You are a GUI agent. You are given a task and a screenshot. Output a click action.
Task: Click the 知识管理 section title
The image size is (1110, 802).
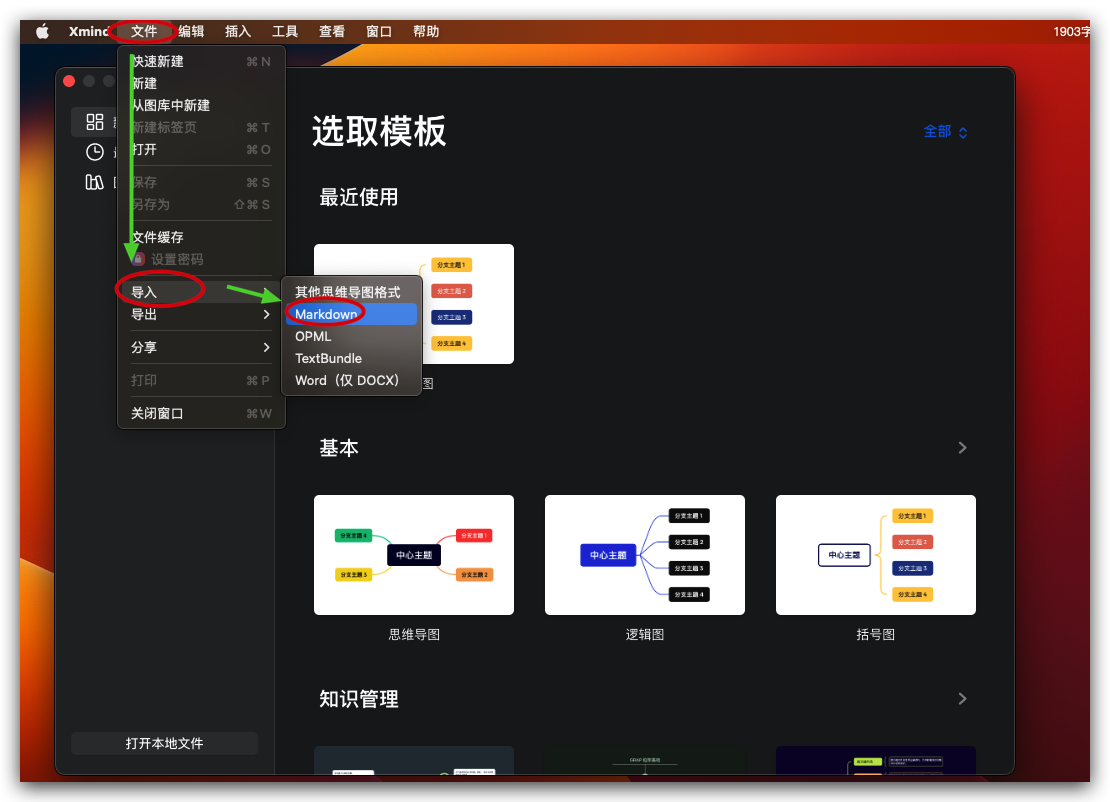pyautogui.click(x=359, y=699)
